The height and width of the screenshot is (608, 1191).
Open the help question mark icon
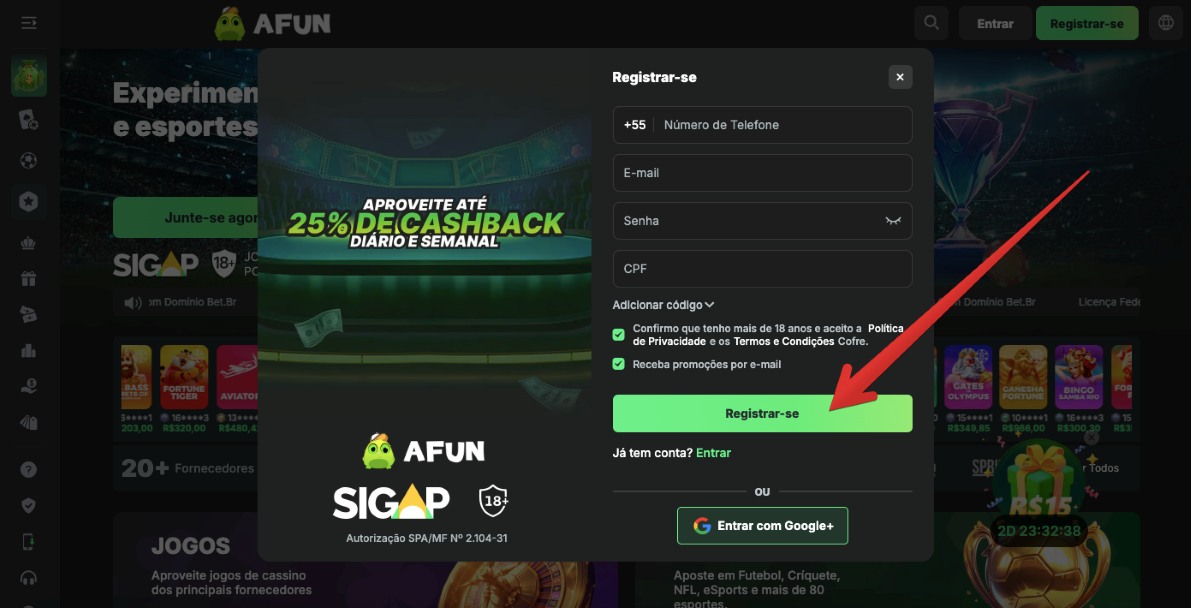point(29,468)
